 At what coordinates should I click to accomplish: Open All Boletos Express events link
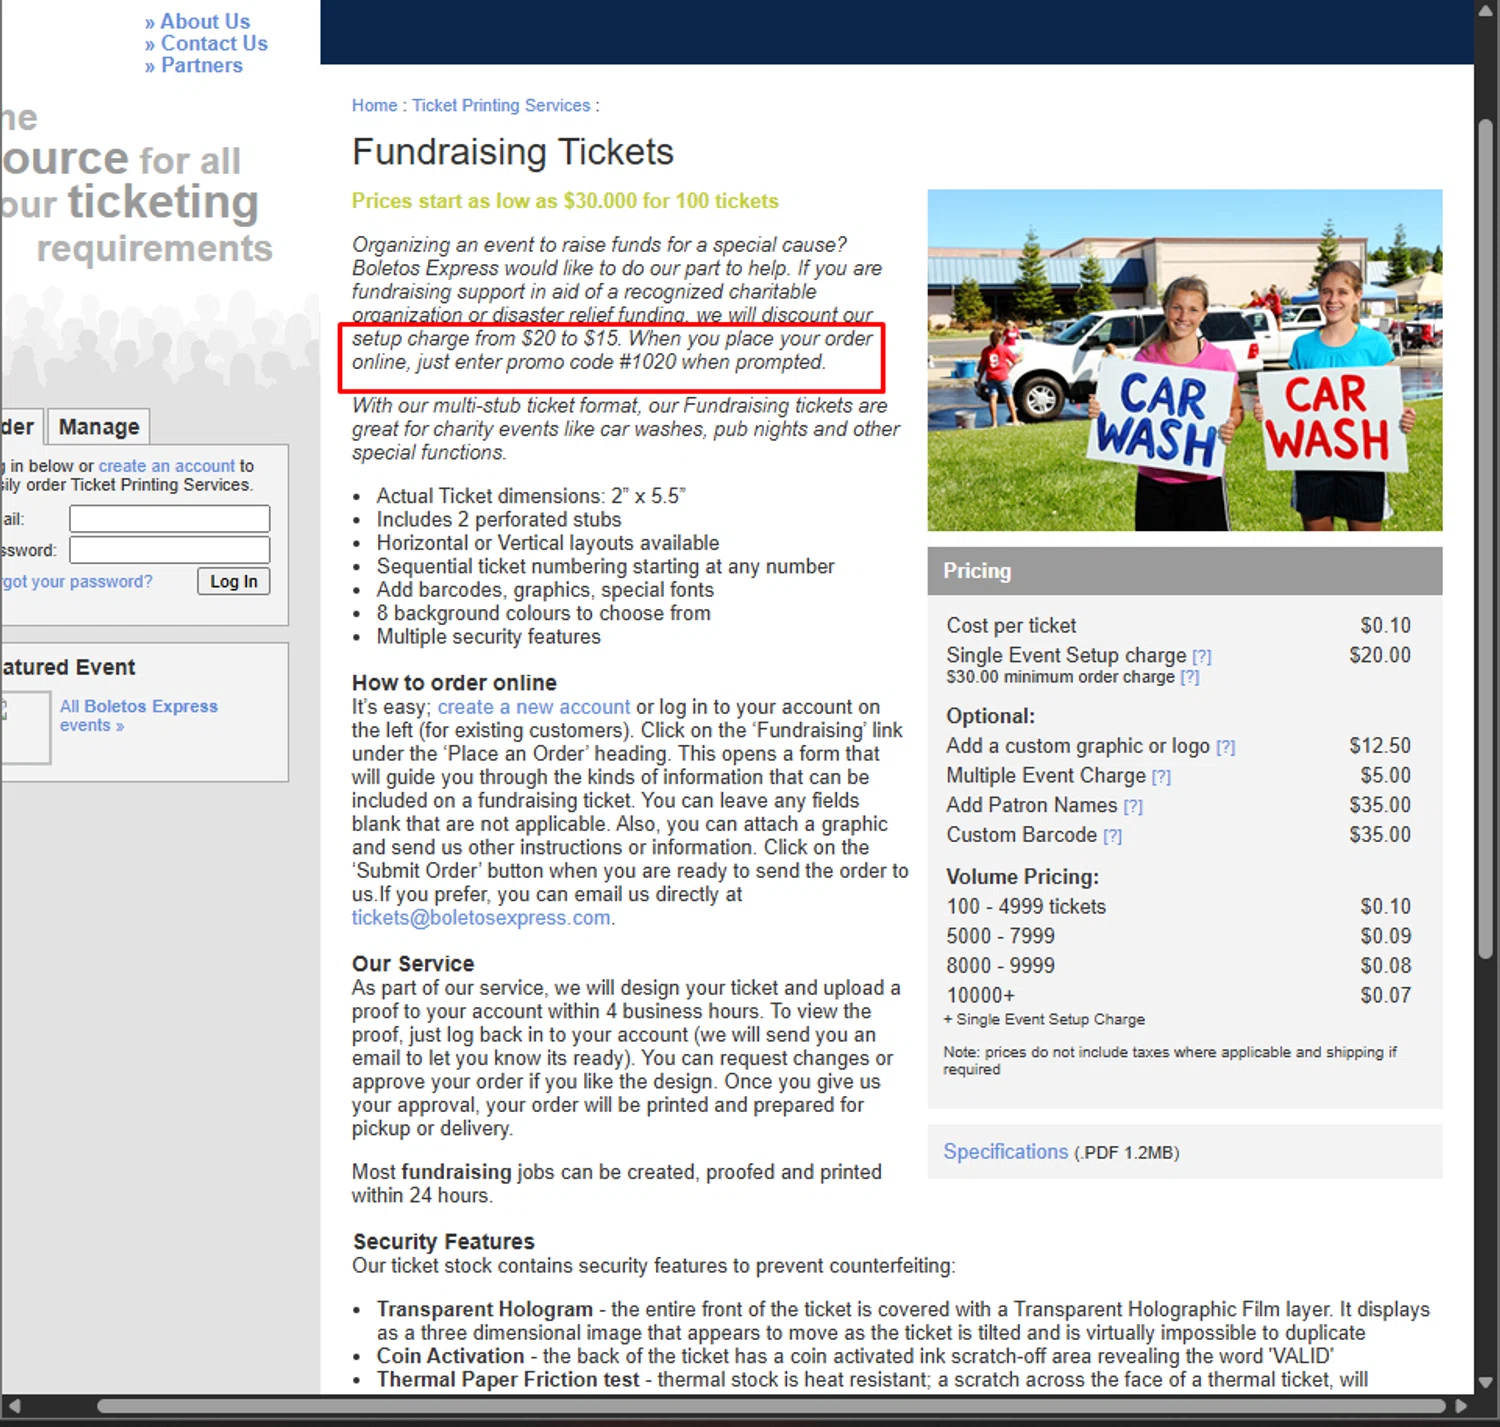pyautogui.click(x=138, y=715)
